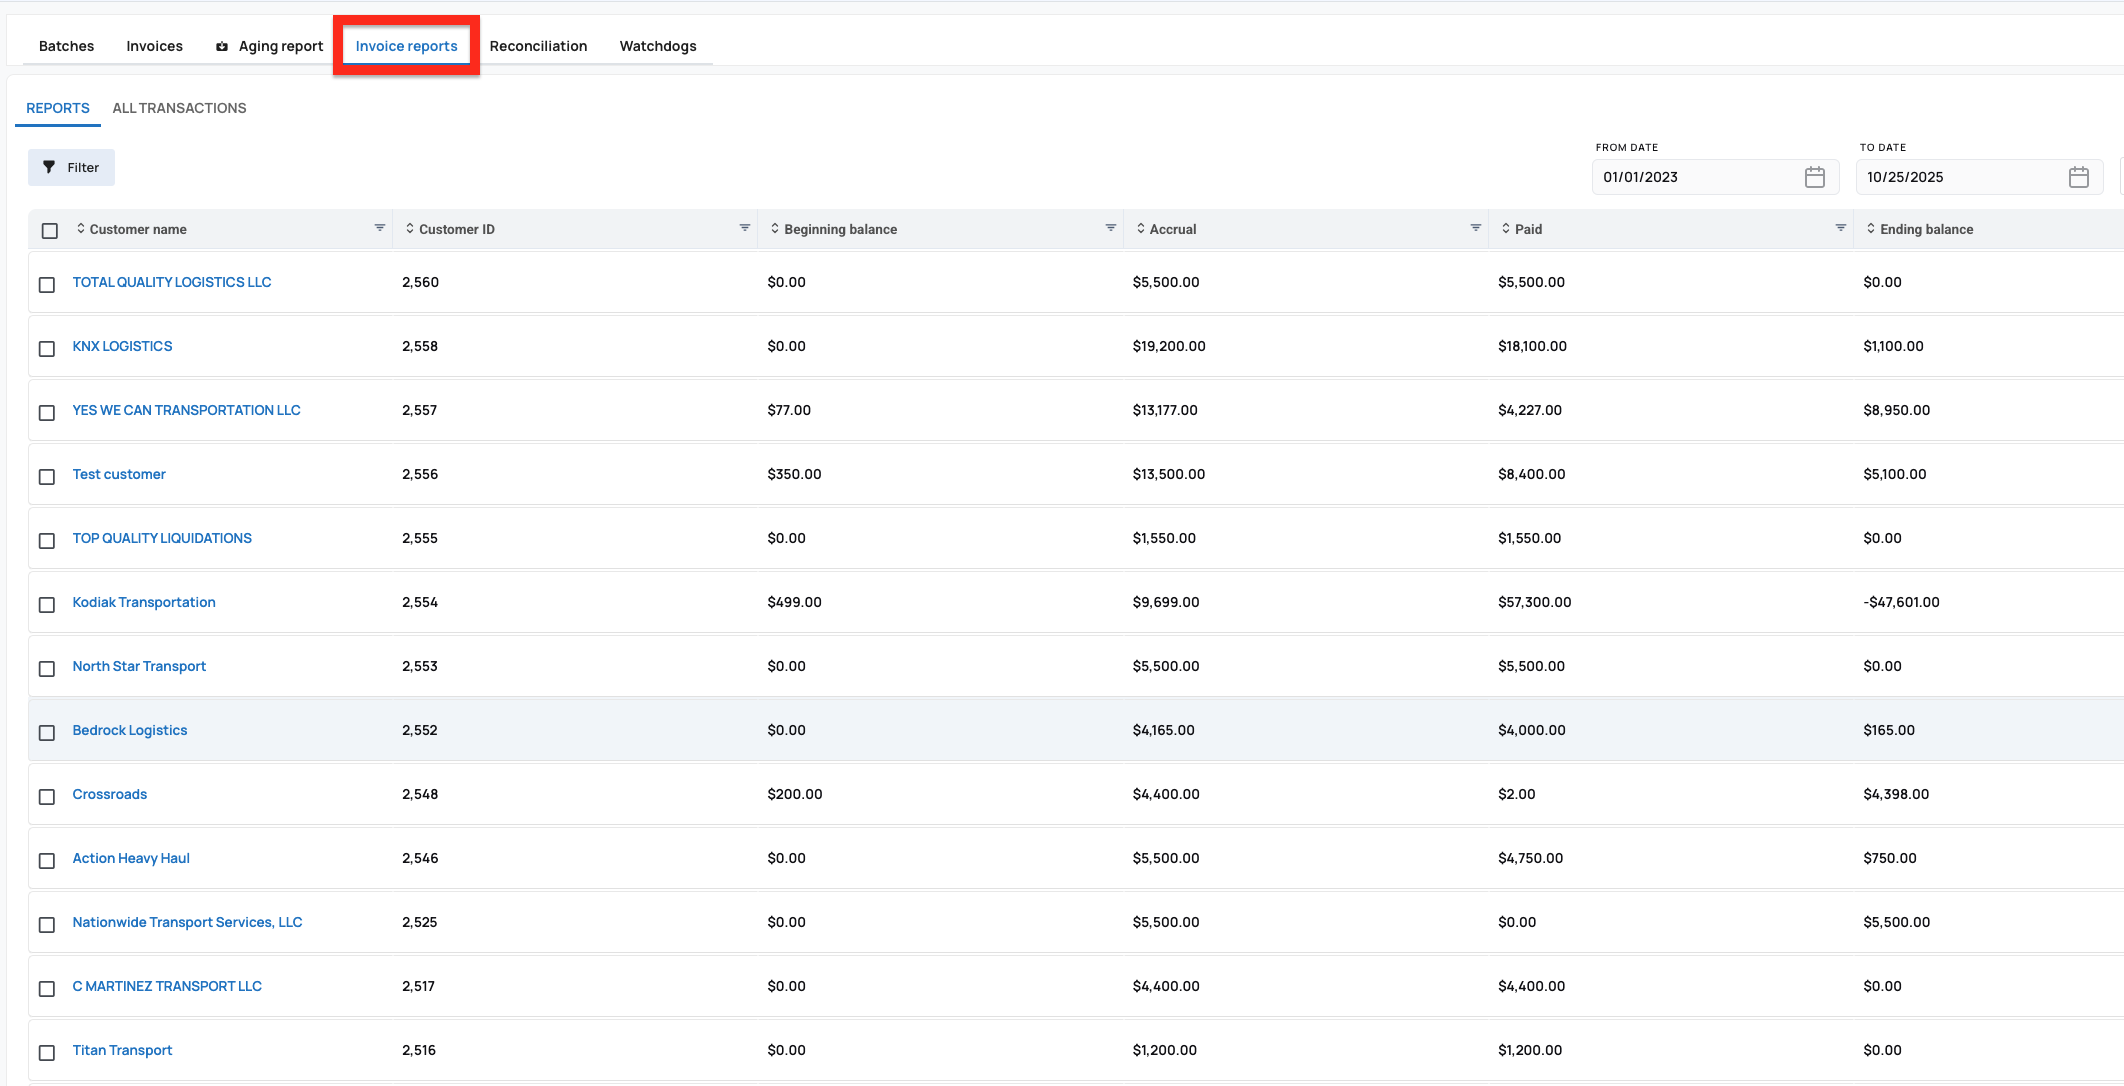Open the Reconciliation tab
The image size is (2124, 1086).
pos(539,45)
